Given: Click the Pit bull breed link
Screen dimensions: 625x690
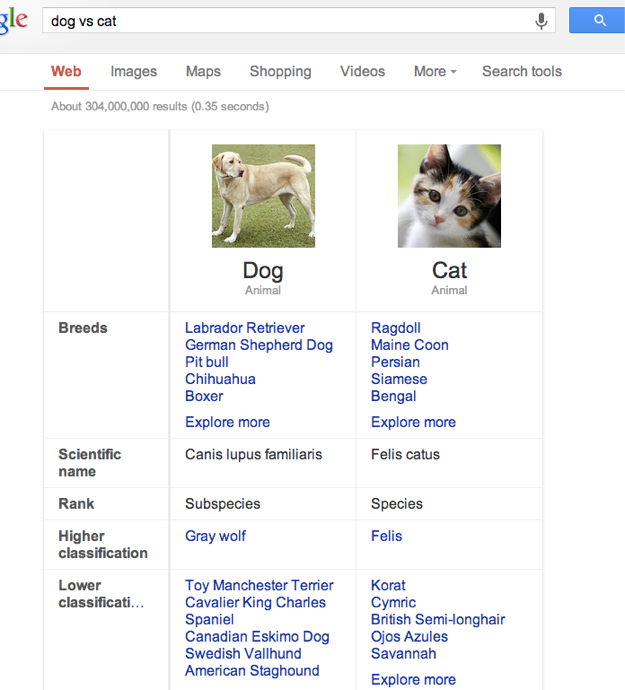Looking at the screenshot, I should (206, 362).
